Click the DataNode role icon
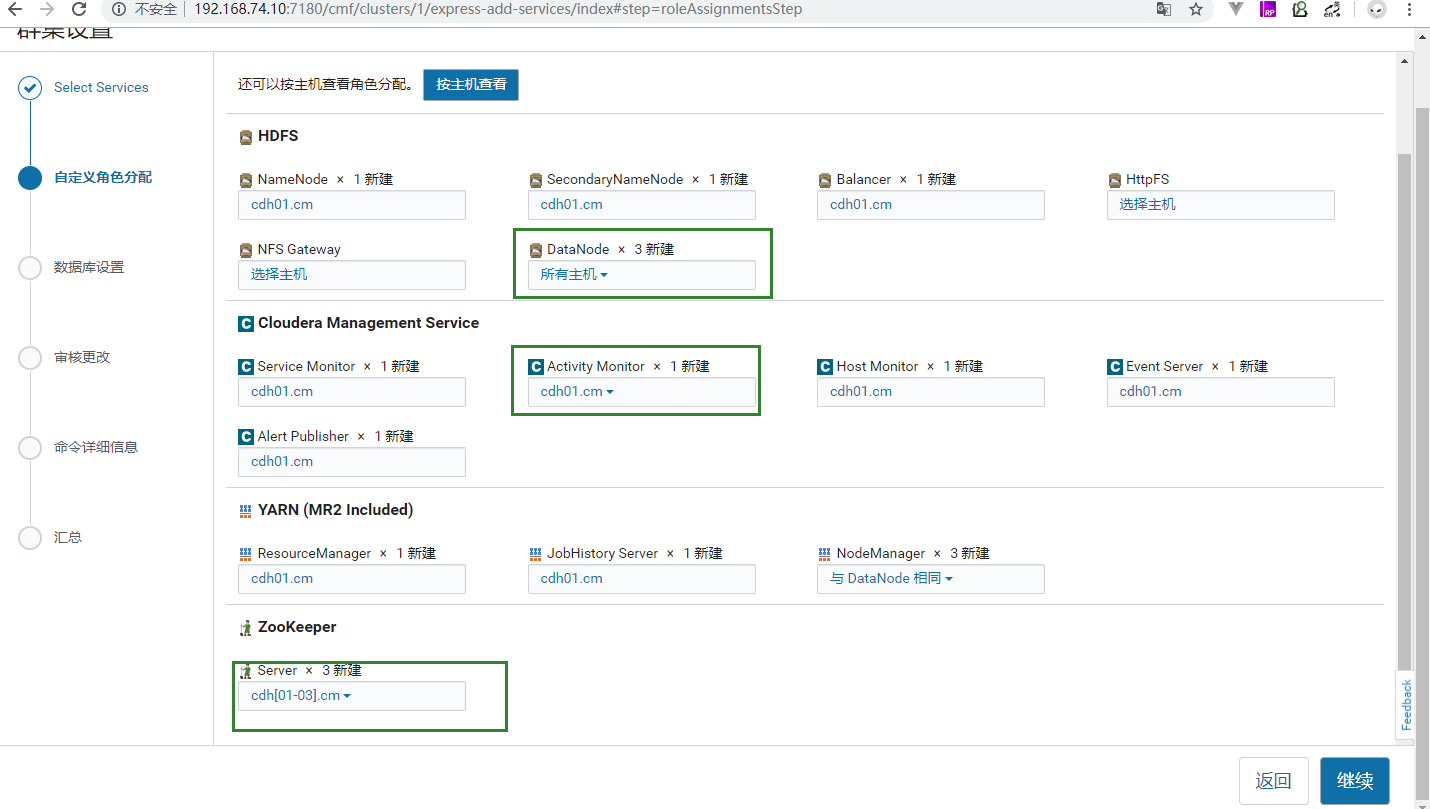The image size is (1430, 809). (535, 250)
